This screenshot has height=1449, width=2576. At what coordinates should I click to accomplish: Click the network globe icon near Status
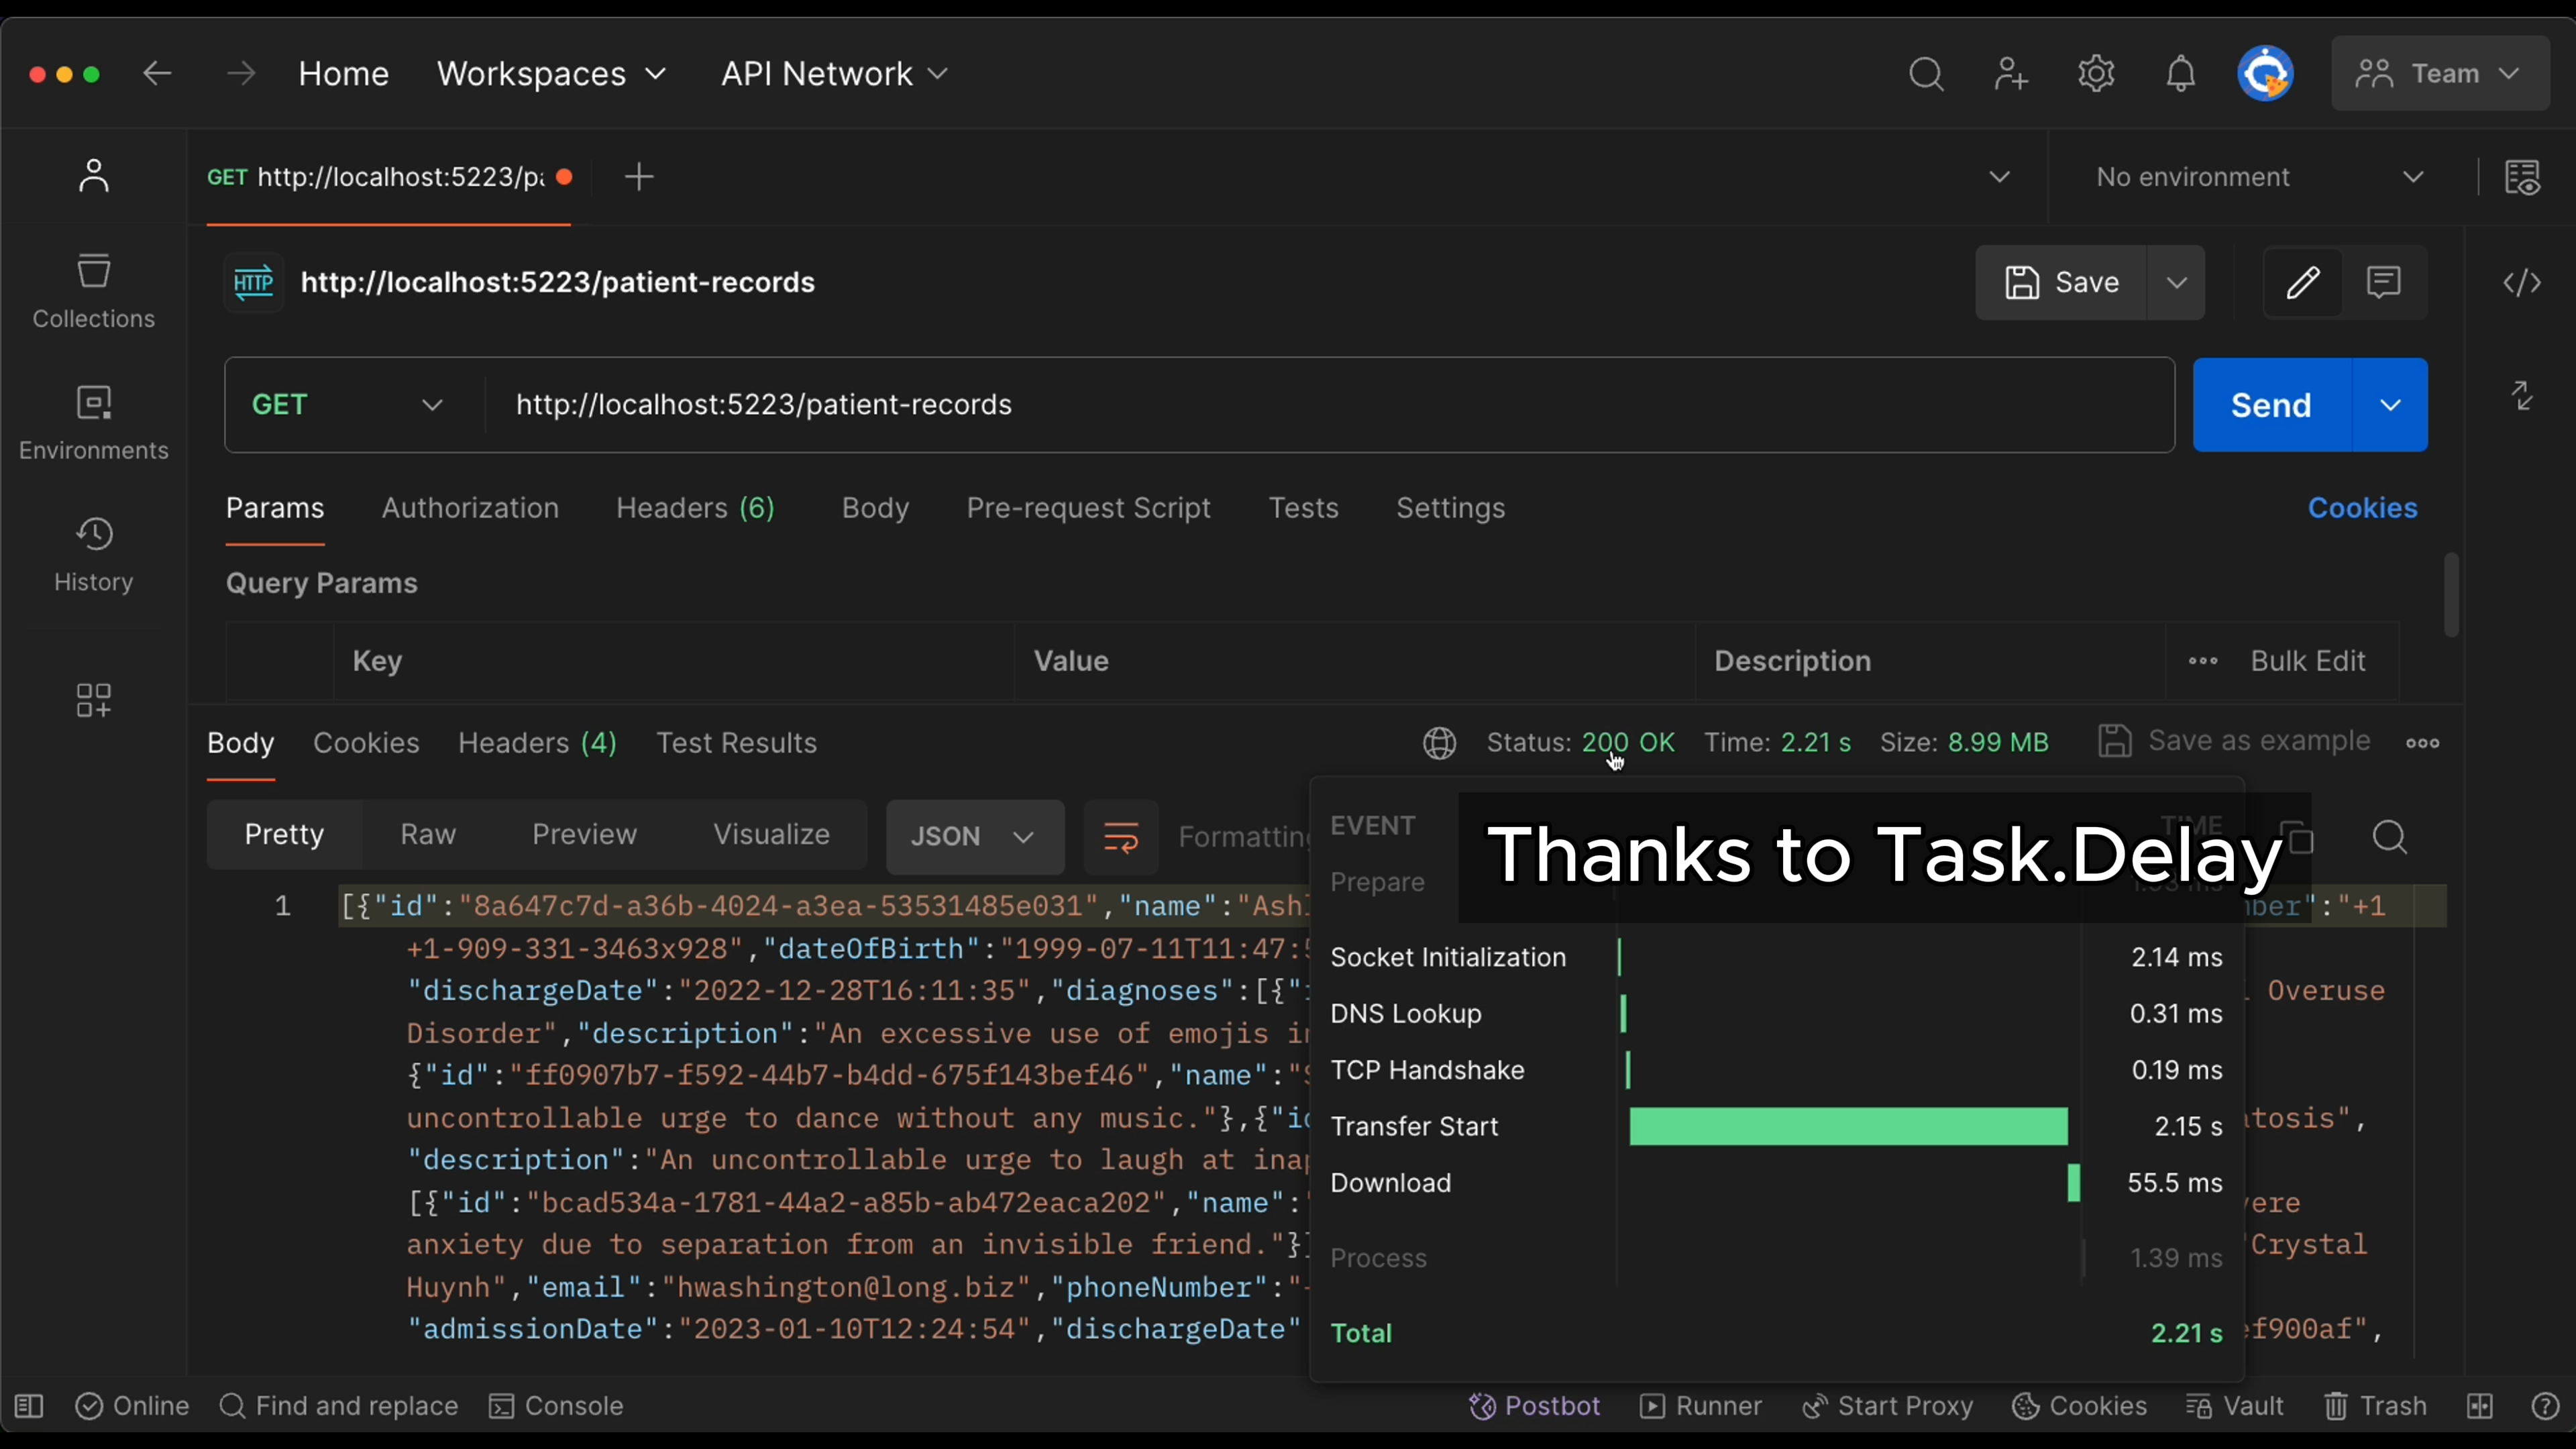(x=1439, y=743)
